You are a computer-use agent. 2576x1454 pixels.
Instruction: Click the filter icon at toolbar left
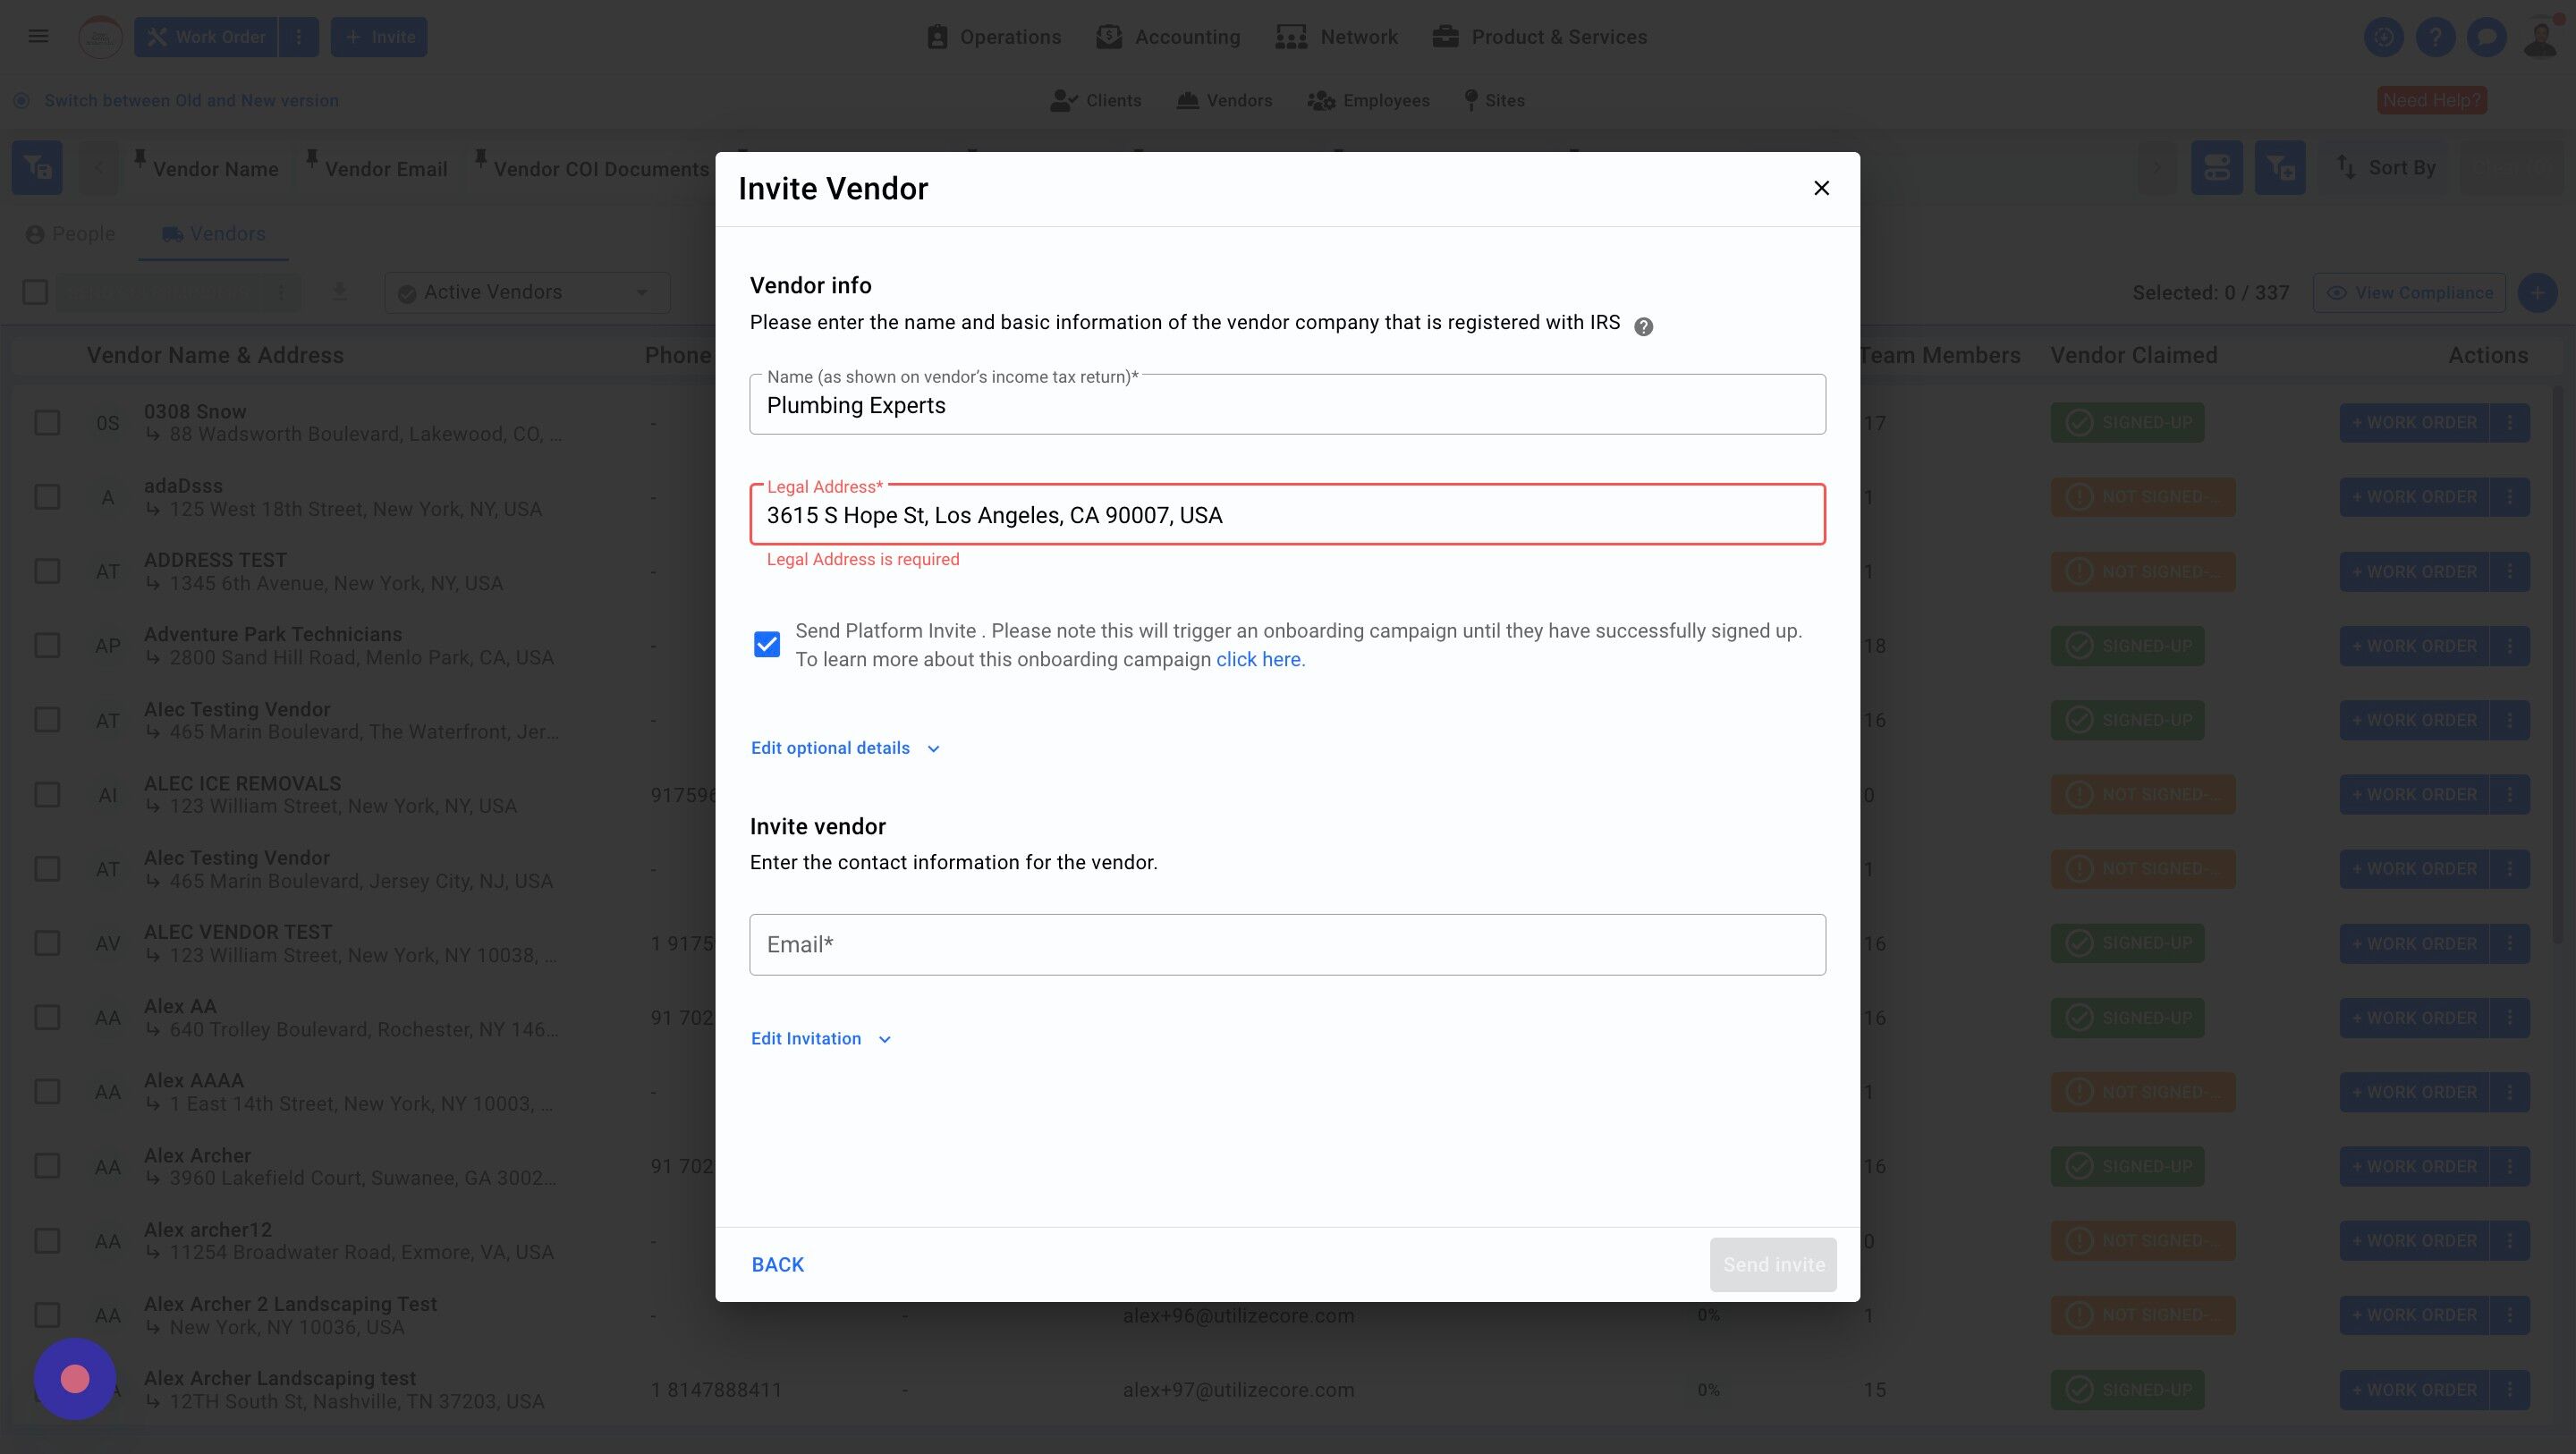(37, 168)
